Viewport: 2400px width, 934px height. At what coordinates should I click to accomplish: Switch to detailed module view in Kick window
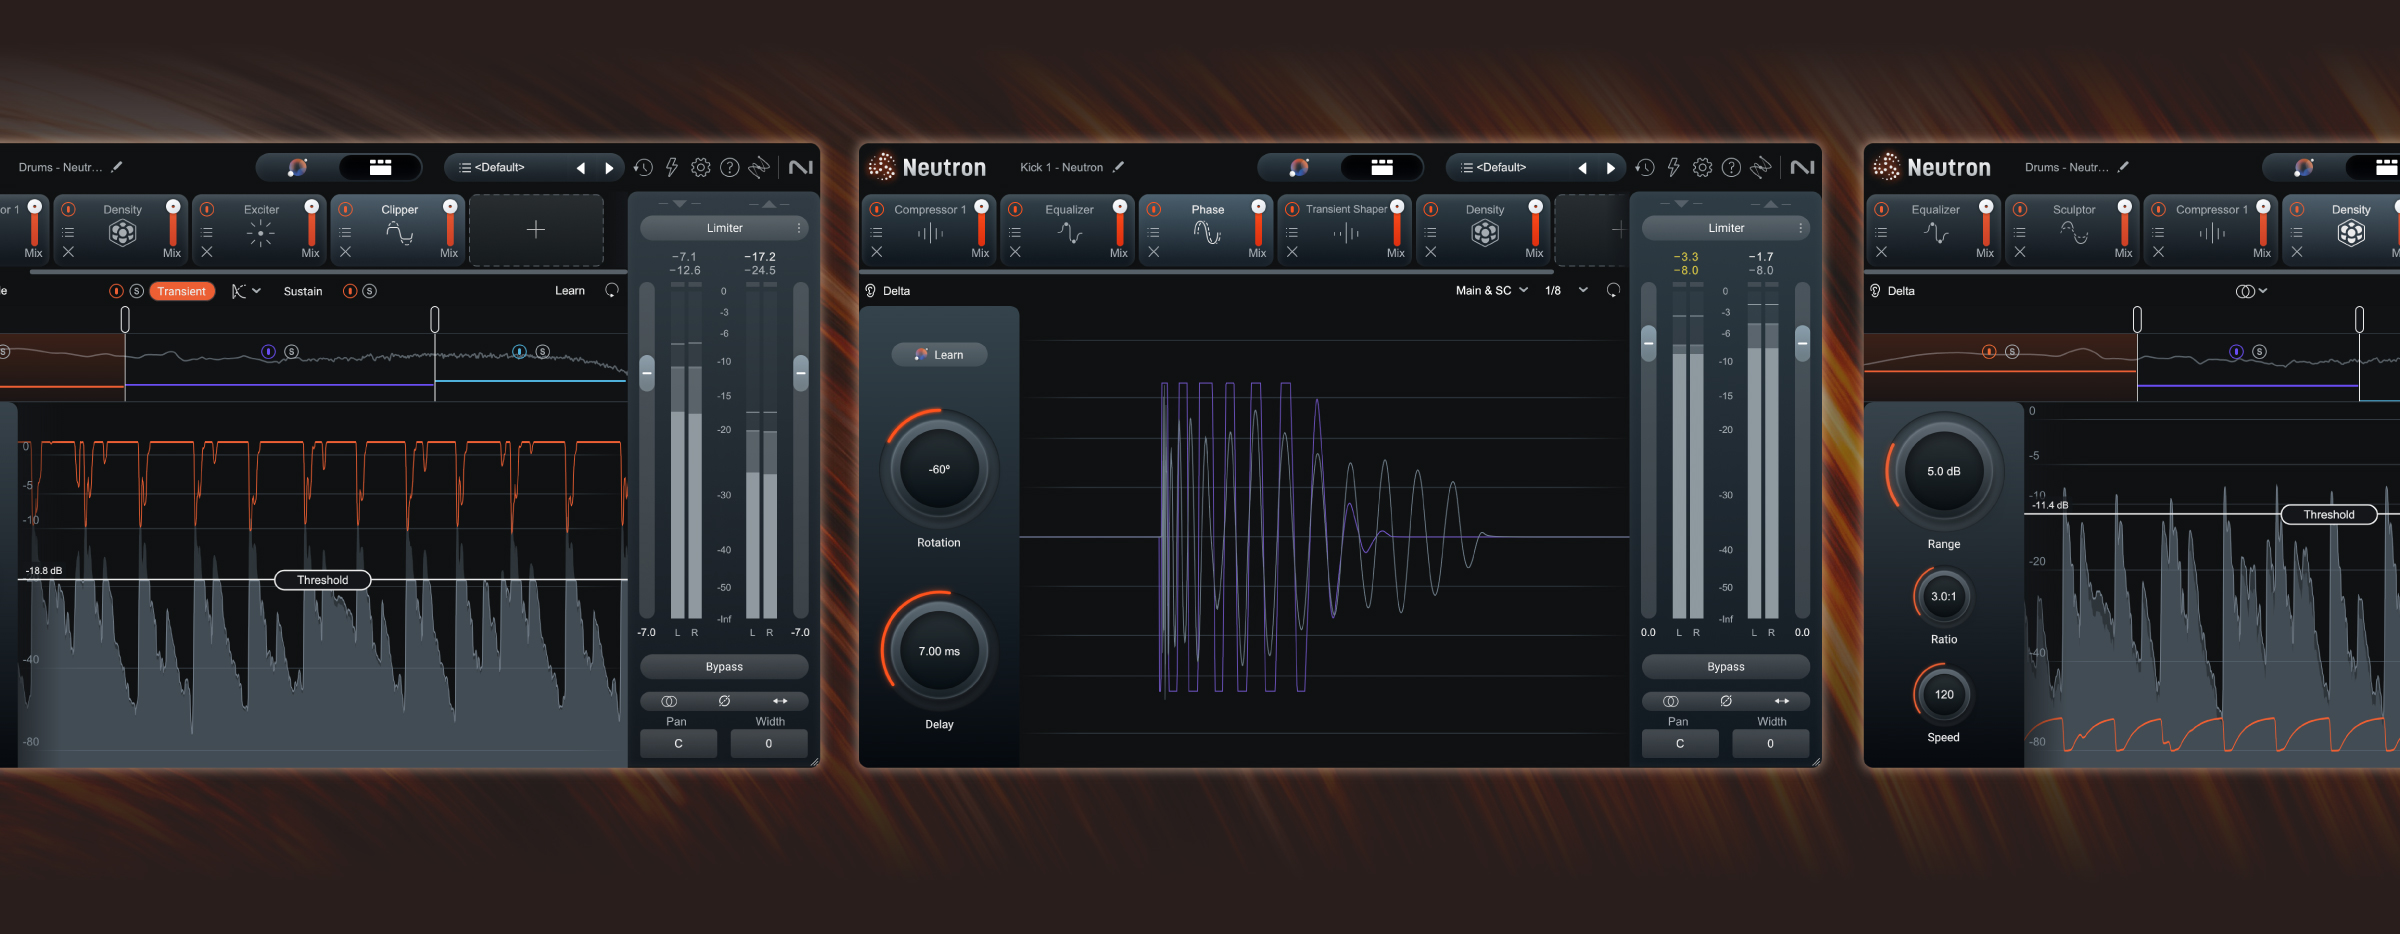click(x=1382, y=167)
